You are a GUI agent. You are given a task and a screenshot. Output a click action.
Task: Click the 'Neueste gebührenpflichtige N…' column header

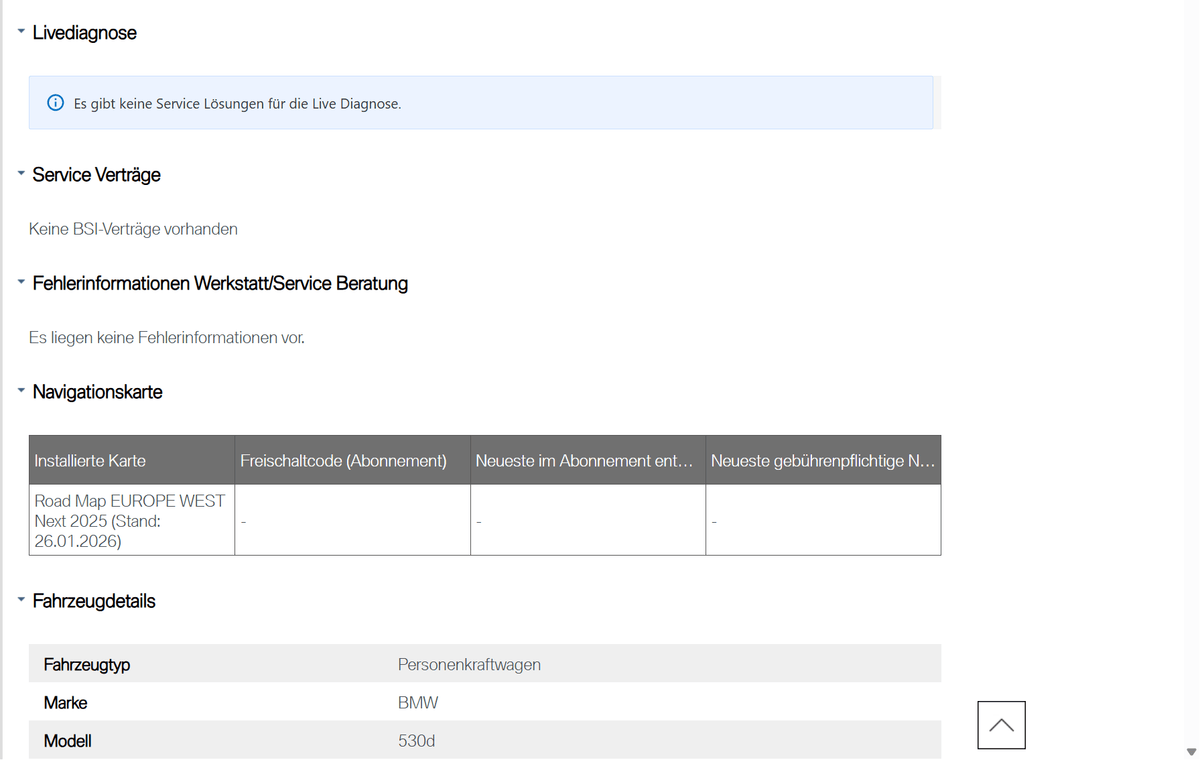click(823, 460)
